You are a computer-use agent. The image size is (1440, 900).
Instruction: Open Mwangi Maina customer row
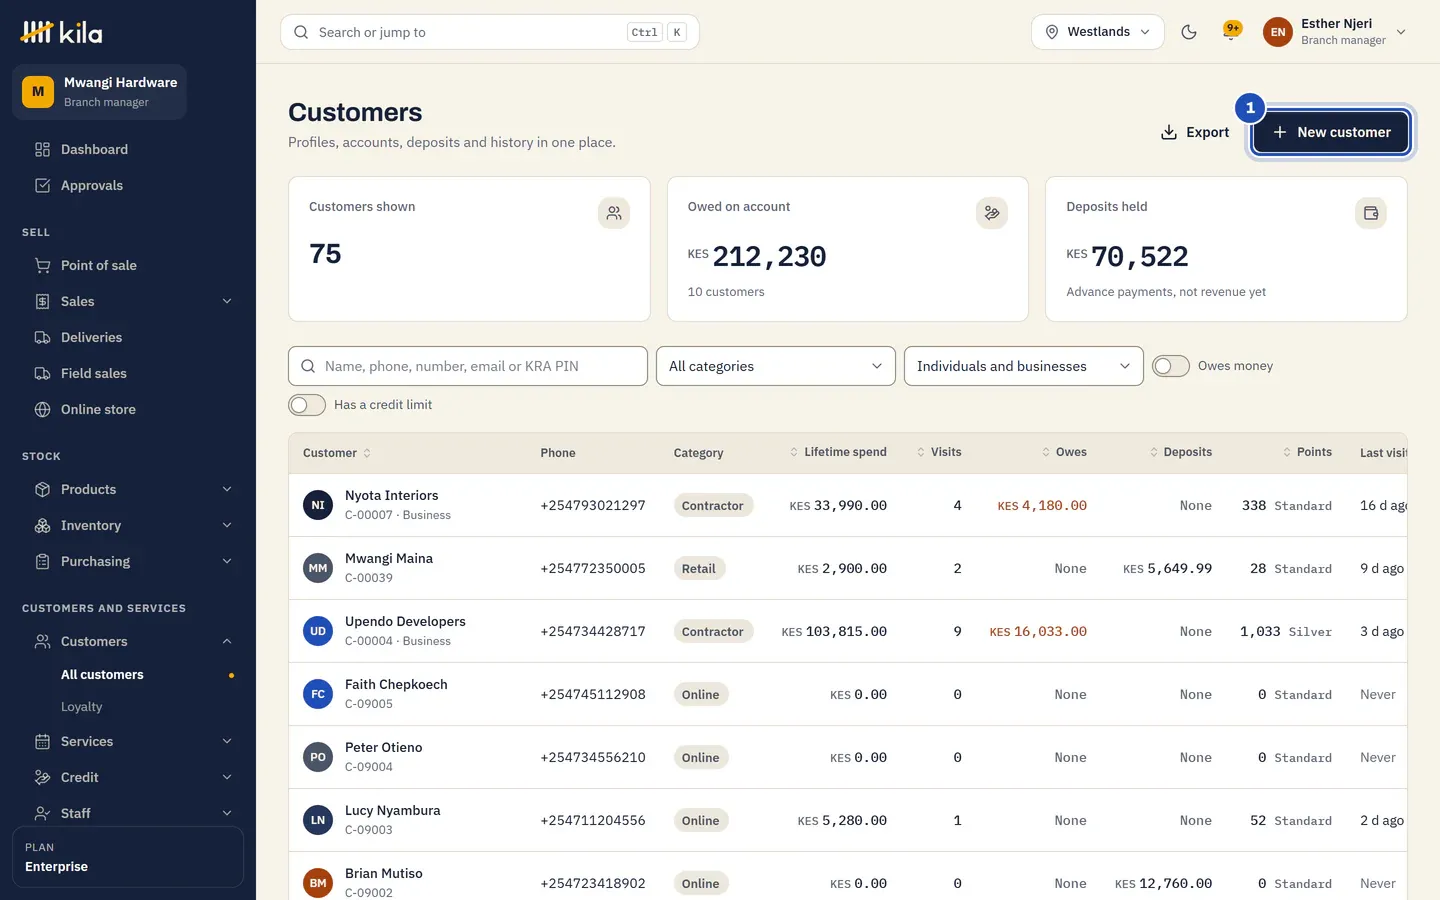(x=848, y=568)
